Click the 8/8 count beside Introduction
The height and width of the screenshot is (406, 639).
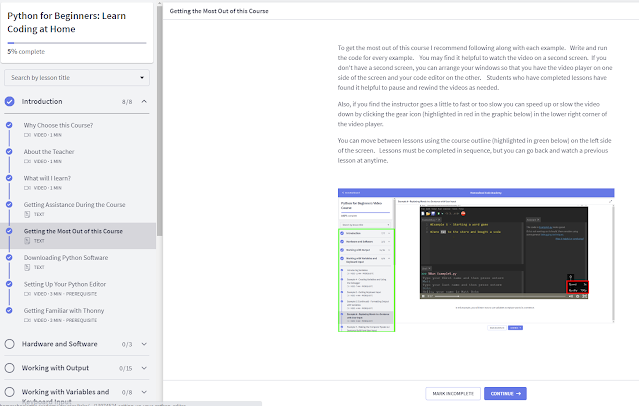tap(127, 102)
